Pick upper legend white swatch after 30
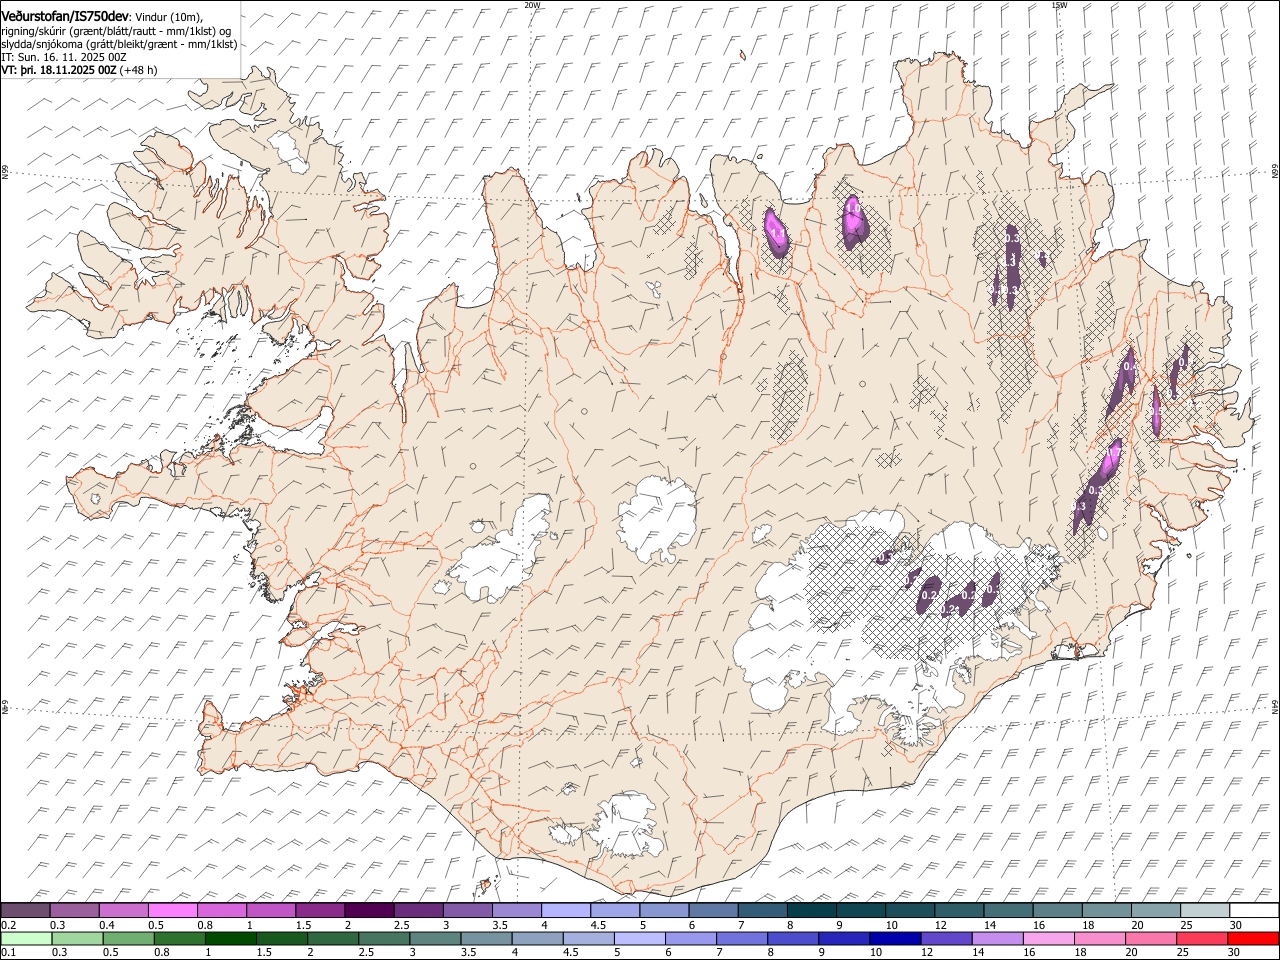Viewport: 1280px width, 960px height. click(1254, 911)
